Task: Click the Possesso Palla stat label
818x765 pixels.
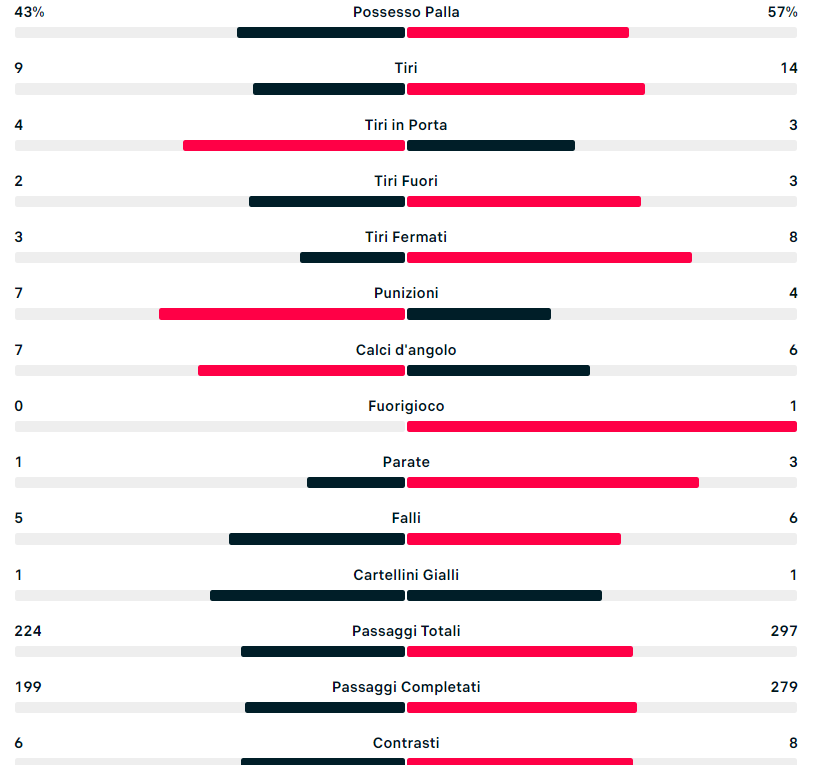Action: tap(406, 12)
